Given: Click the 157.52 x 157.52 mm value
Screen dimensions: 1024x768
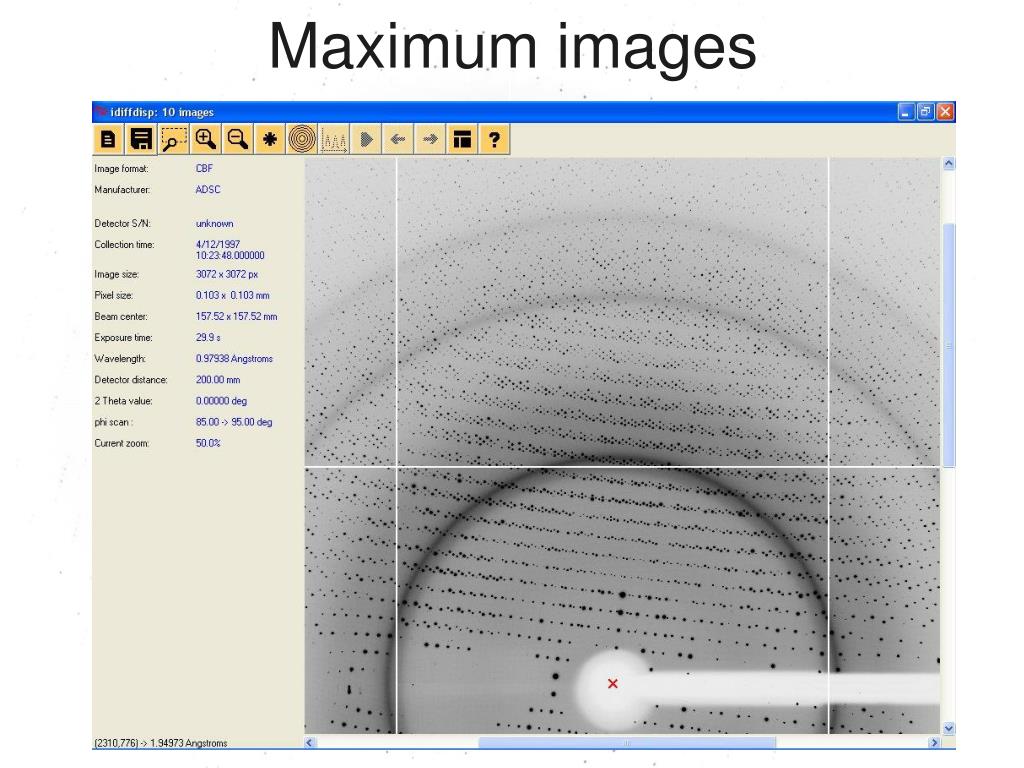Looking at the screenshot, I should pos(236,316).
